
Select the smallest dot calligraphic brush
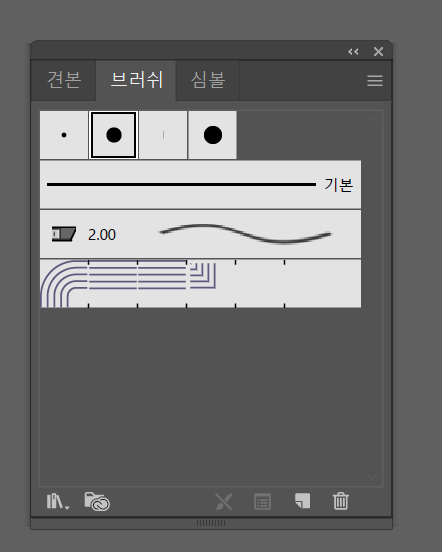(64, 135)
